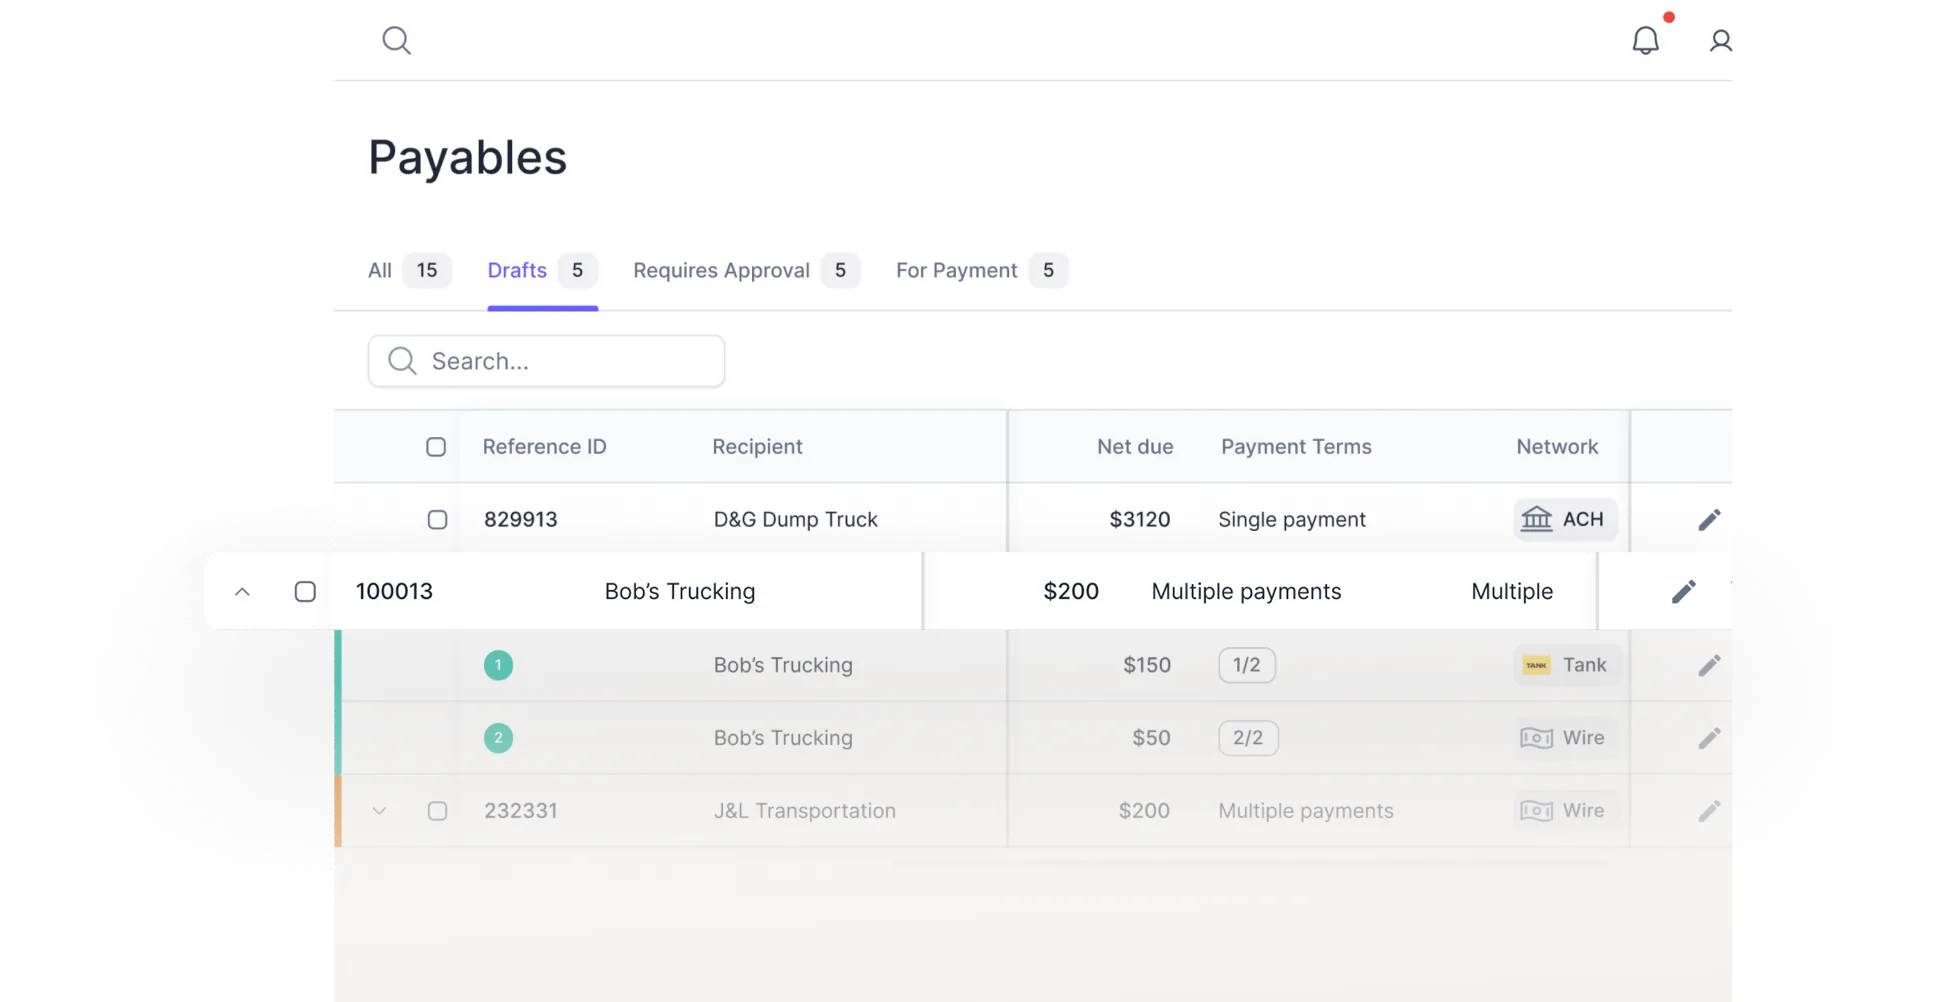Open the For Payment tab
Viewport: 1937px width, 1002px height.
click(x=956, y=270)
